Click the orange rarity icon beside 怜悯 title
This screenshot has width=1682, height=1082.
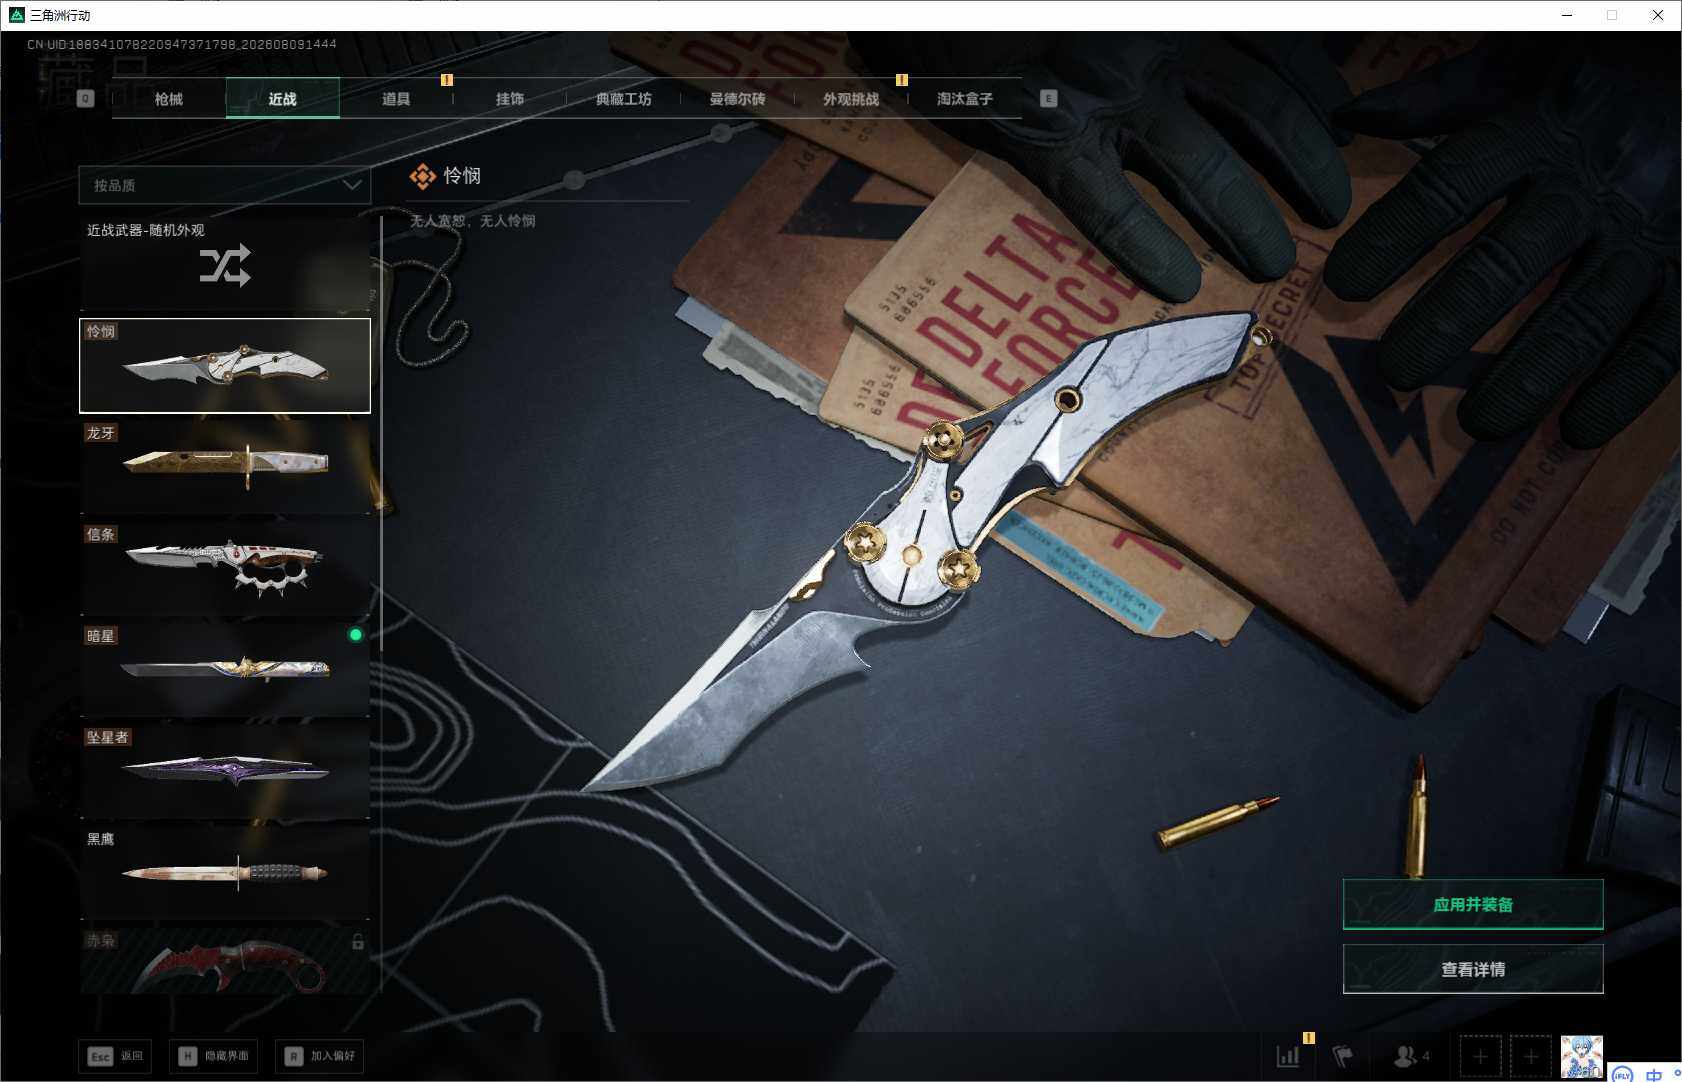click(x=422, y=177)
